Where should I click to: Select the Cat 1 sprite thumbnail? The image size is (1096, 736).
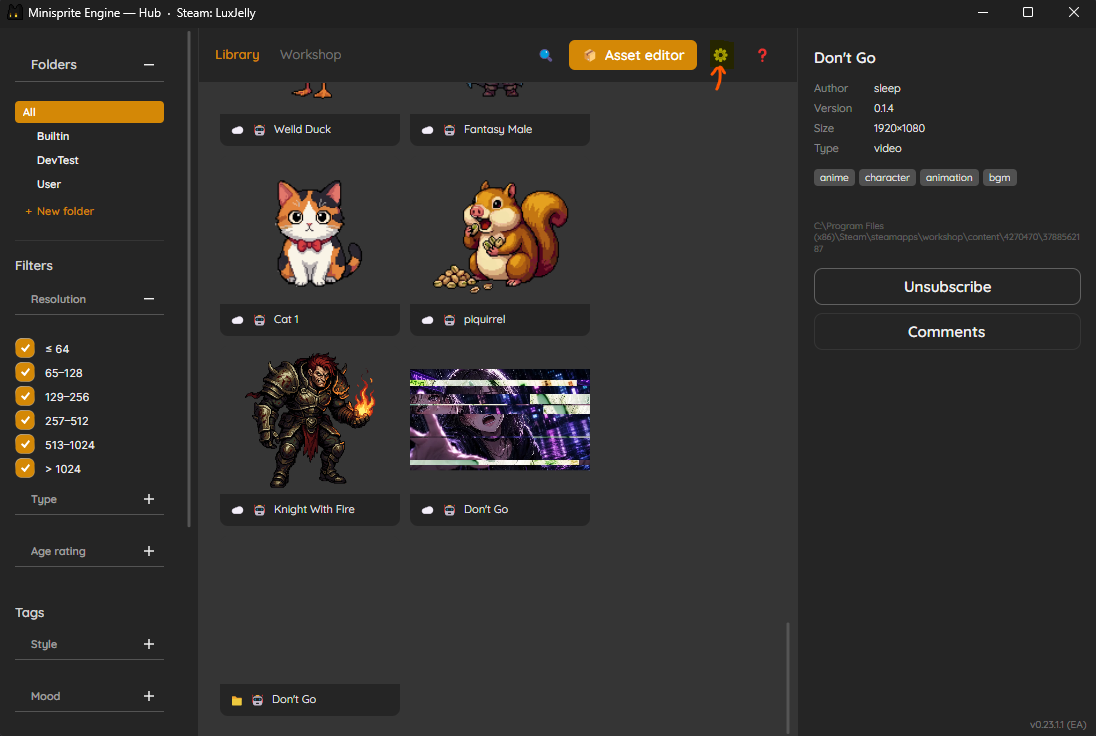click(318, 233)
